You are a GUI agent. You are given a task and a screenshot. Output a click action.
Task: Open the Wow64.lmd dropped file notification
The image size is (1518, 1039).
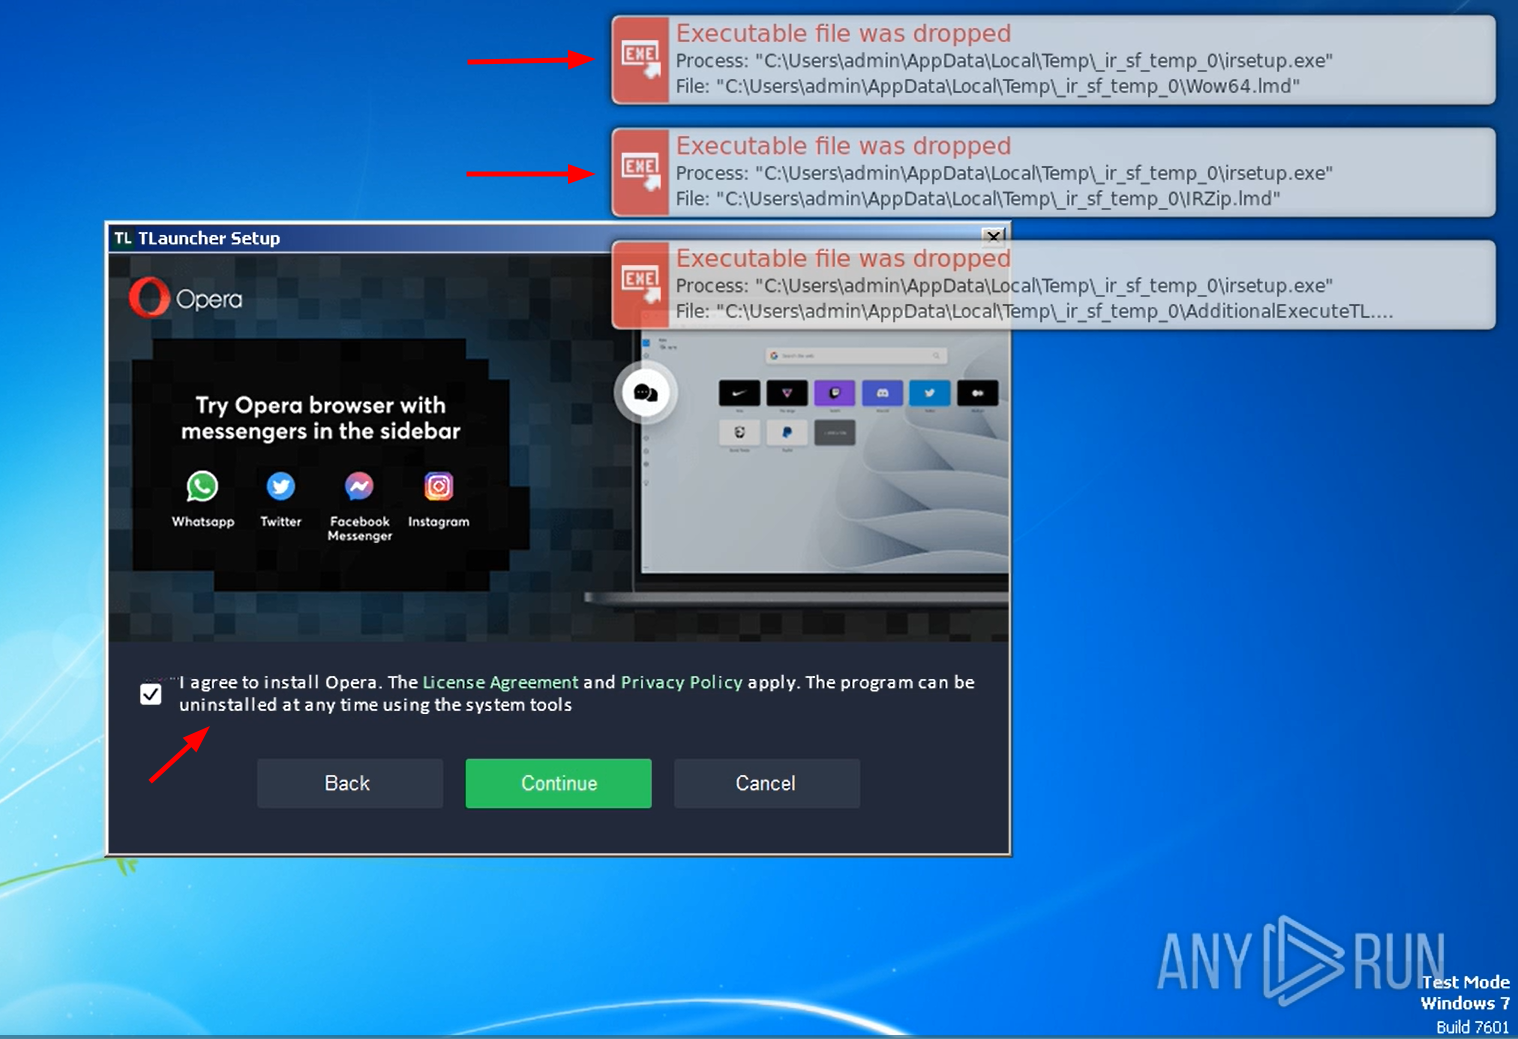tap(1054, 60)
